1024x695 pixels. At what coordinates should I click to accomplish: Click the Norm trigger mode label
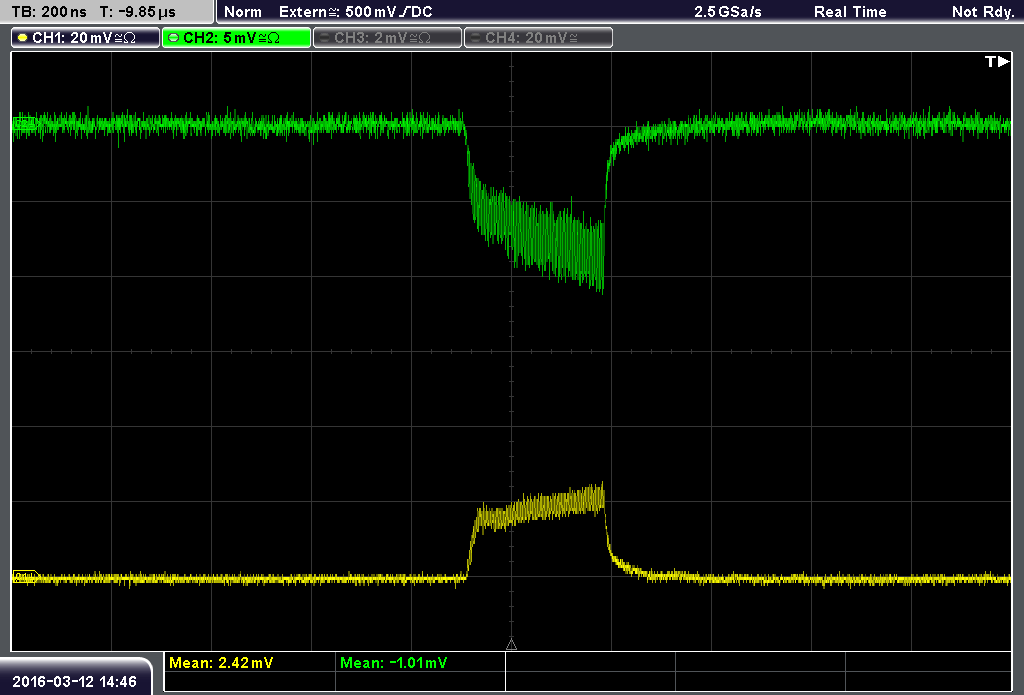coord(243,12)
